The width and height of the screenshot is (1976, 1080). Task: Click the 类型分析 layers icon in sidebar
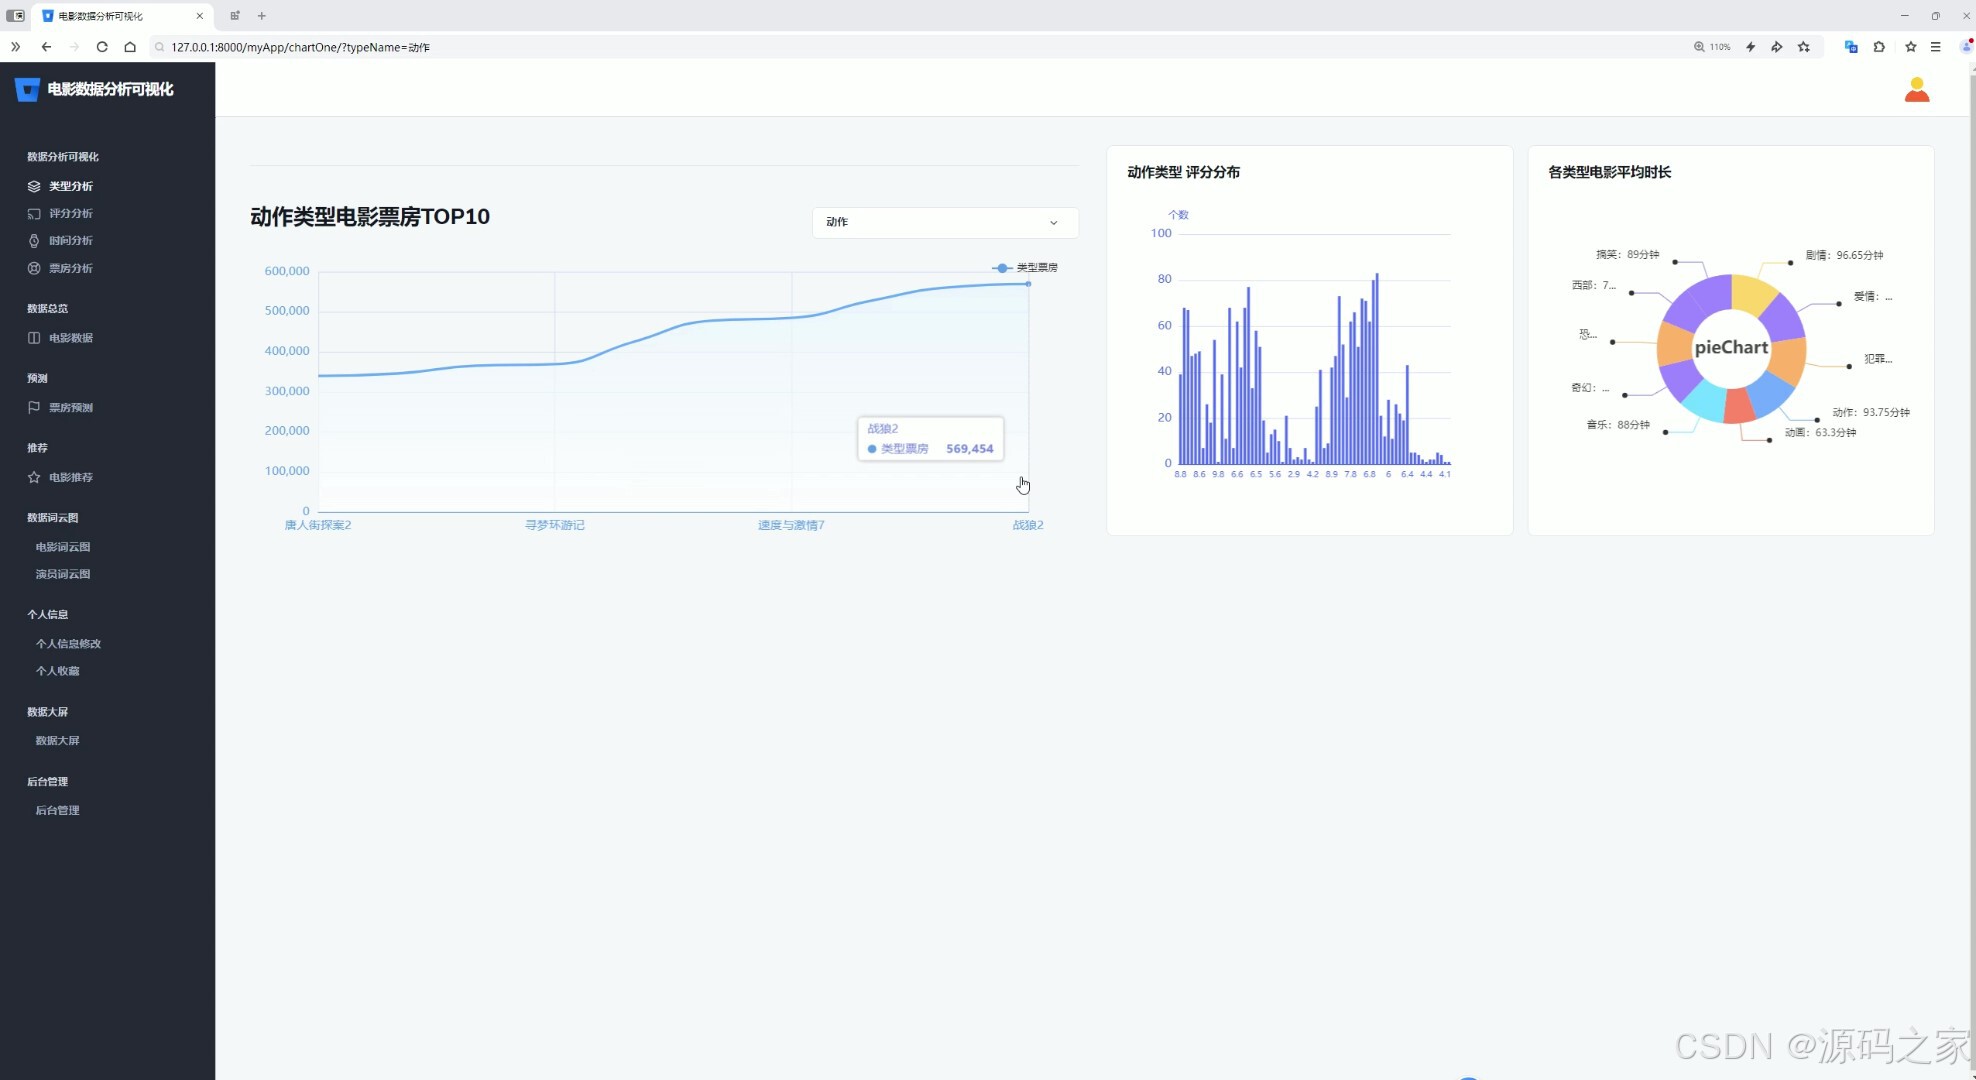click(x=34, y=186)
